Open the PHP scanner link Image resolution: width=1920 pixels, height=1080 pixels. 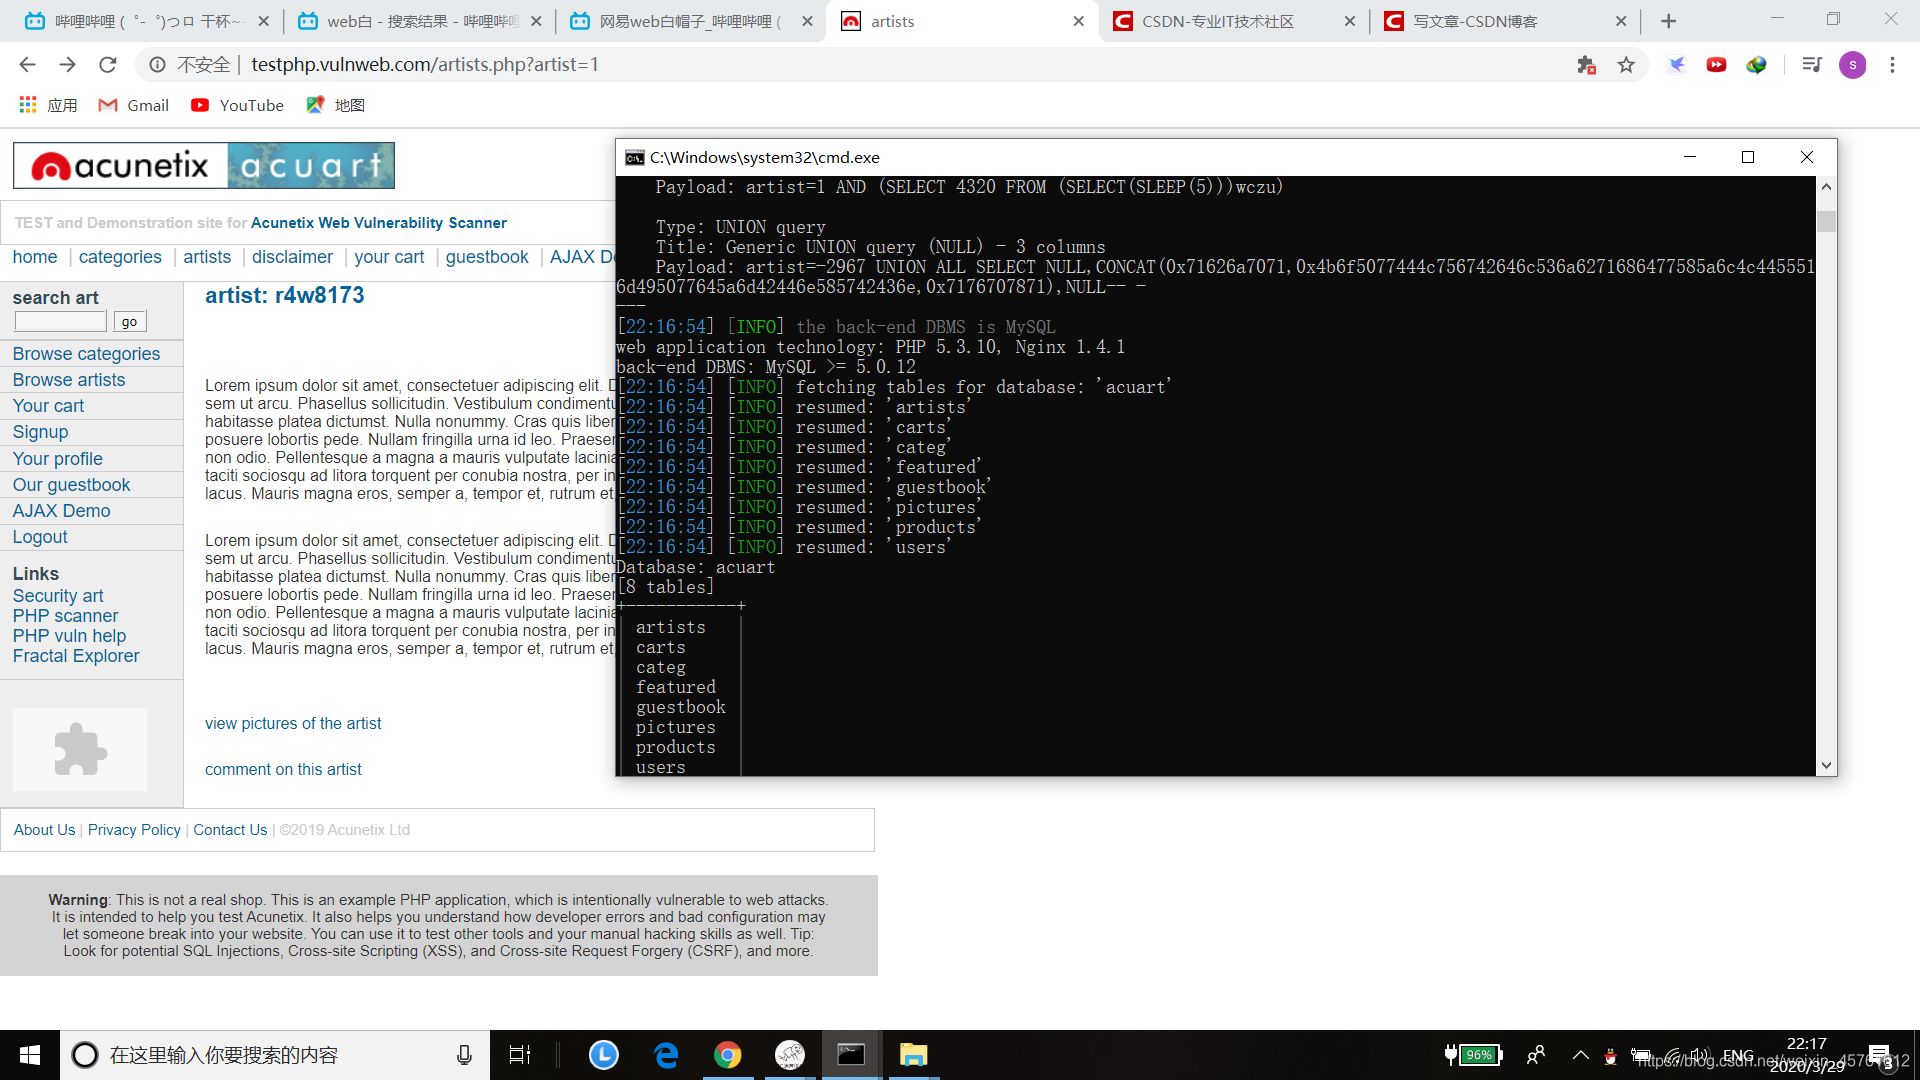pyautogui.click(x=65, y=616)
